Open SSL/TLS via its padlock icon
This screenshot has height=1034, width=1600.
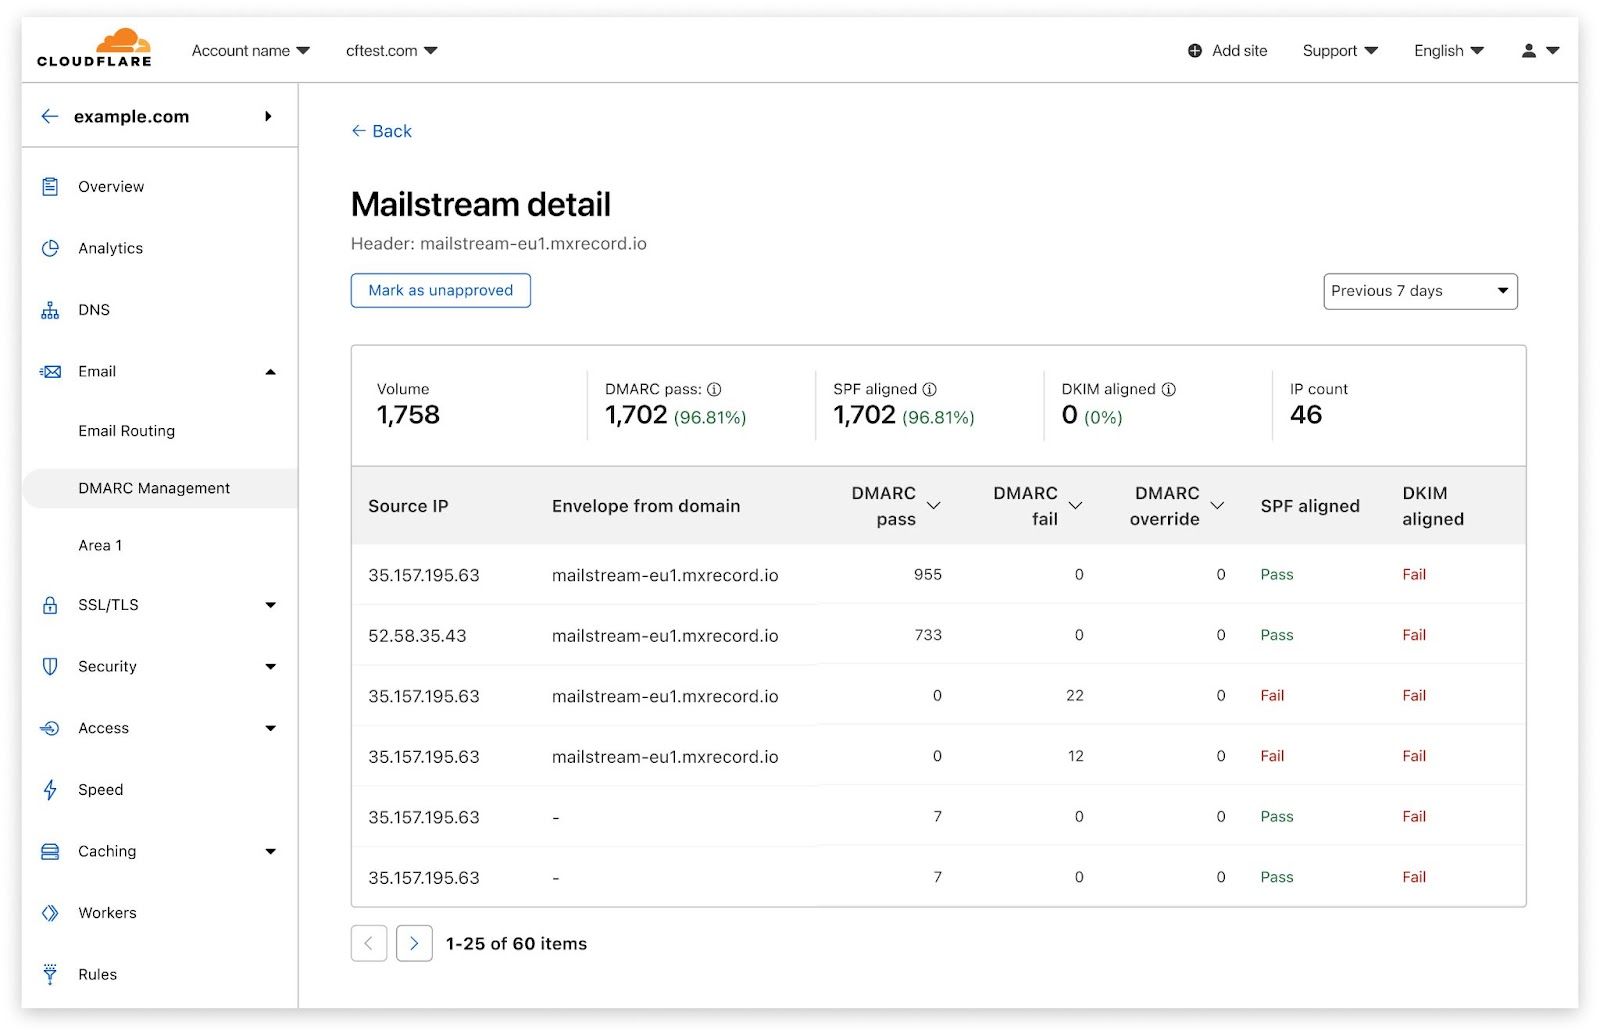pyautogui.click(x=50, y=605)
